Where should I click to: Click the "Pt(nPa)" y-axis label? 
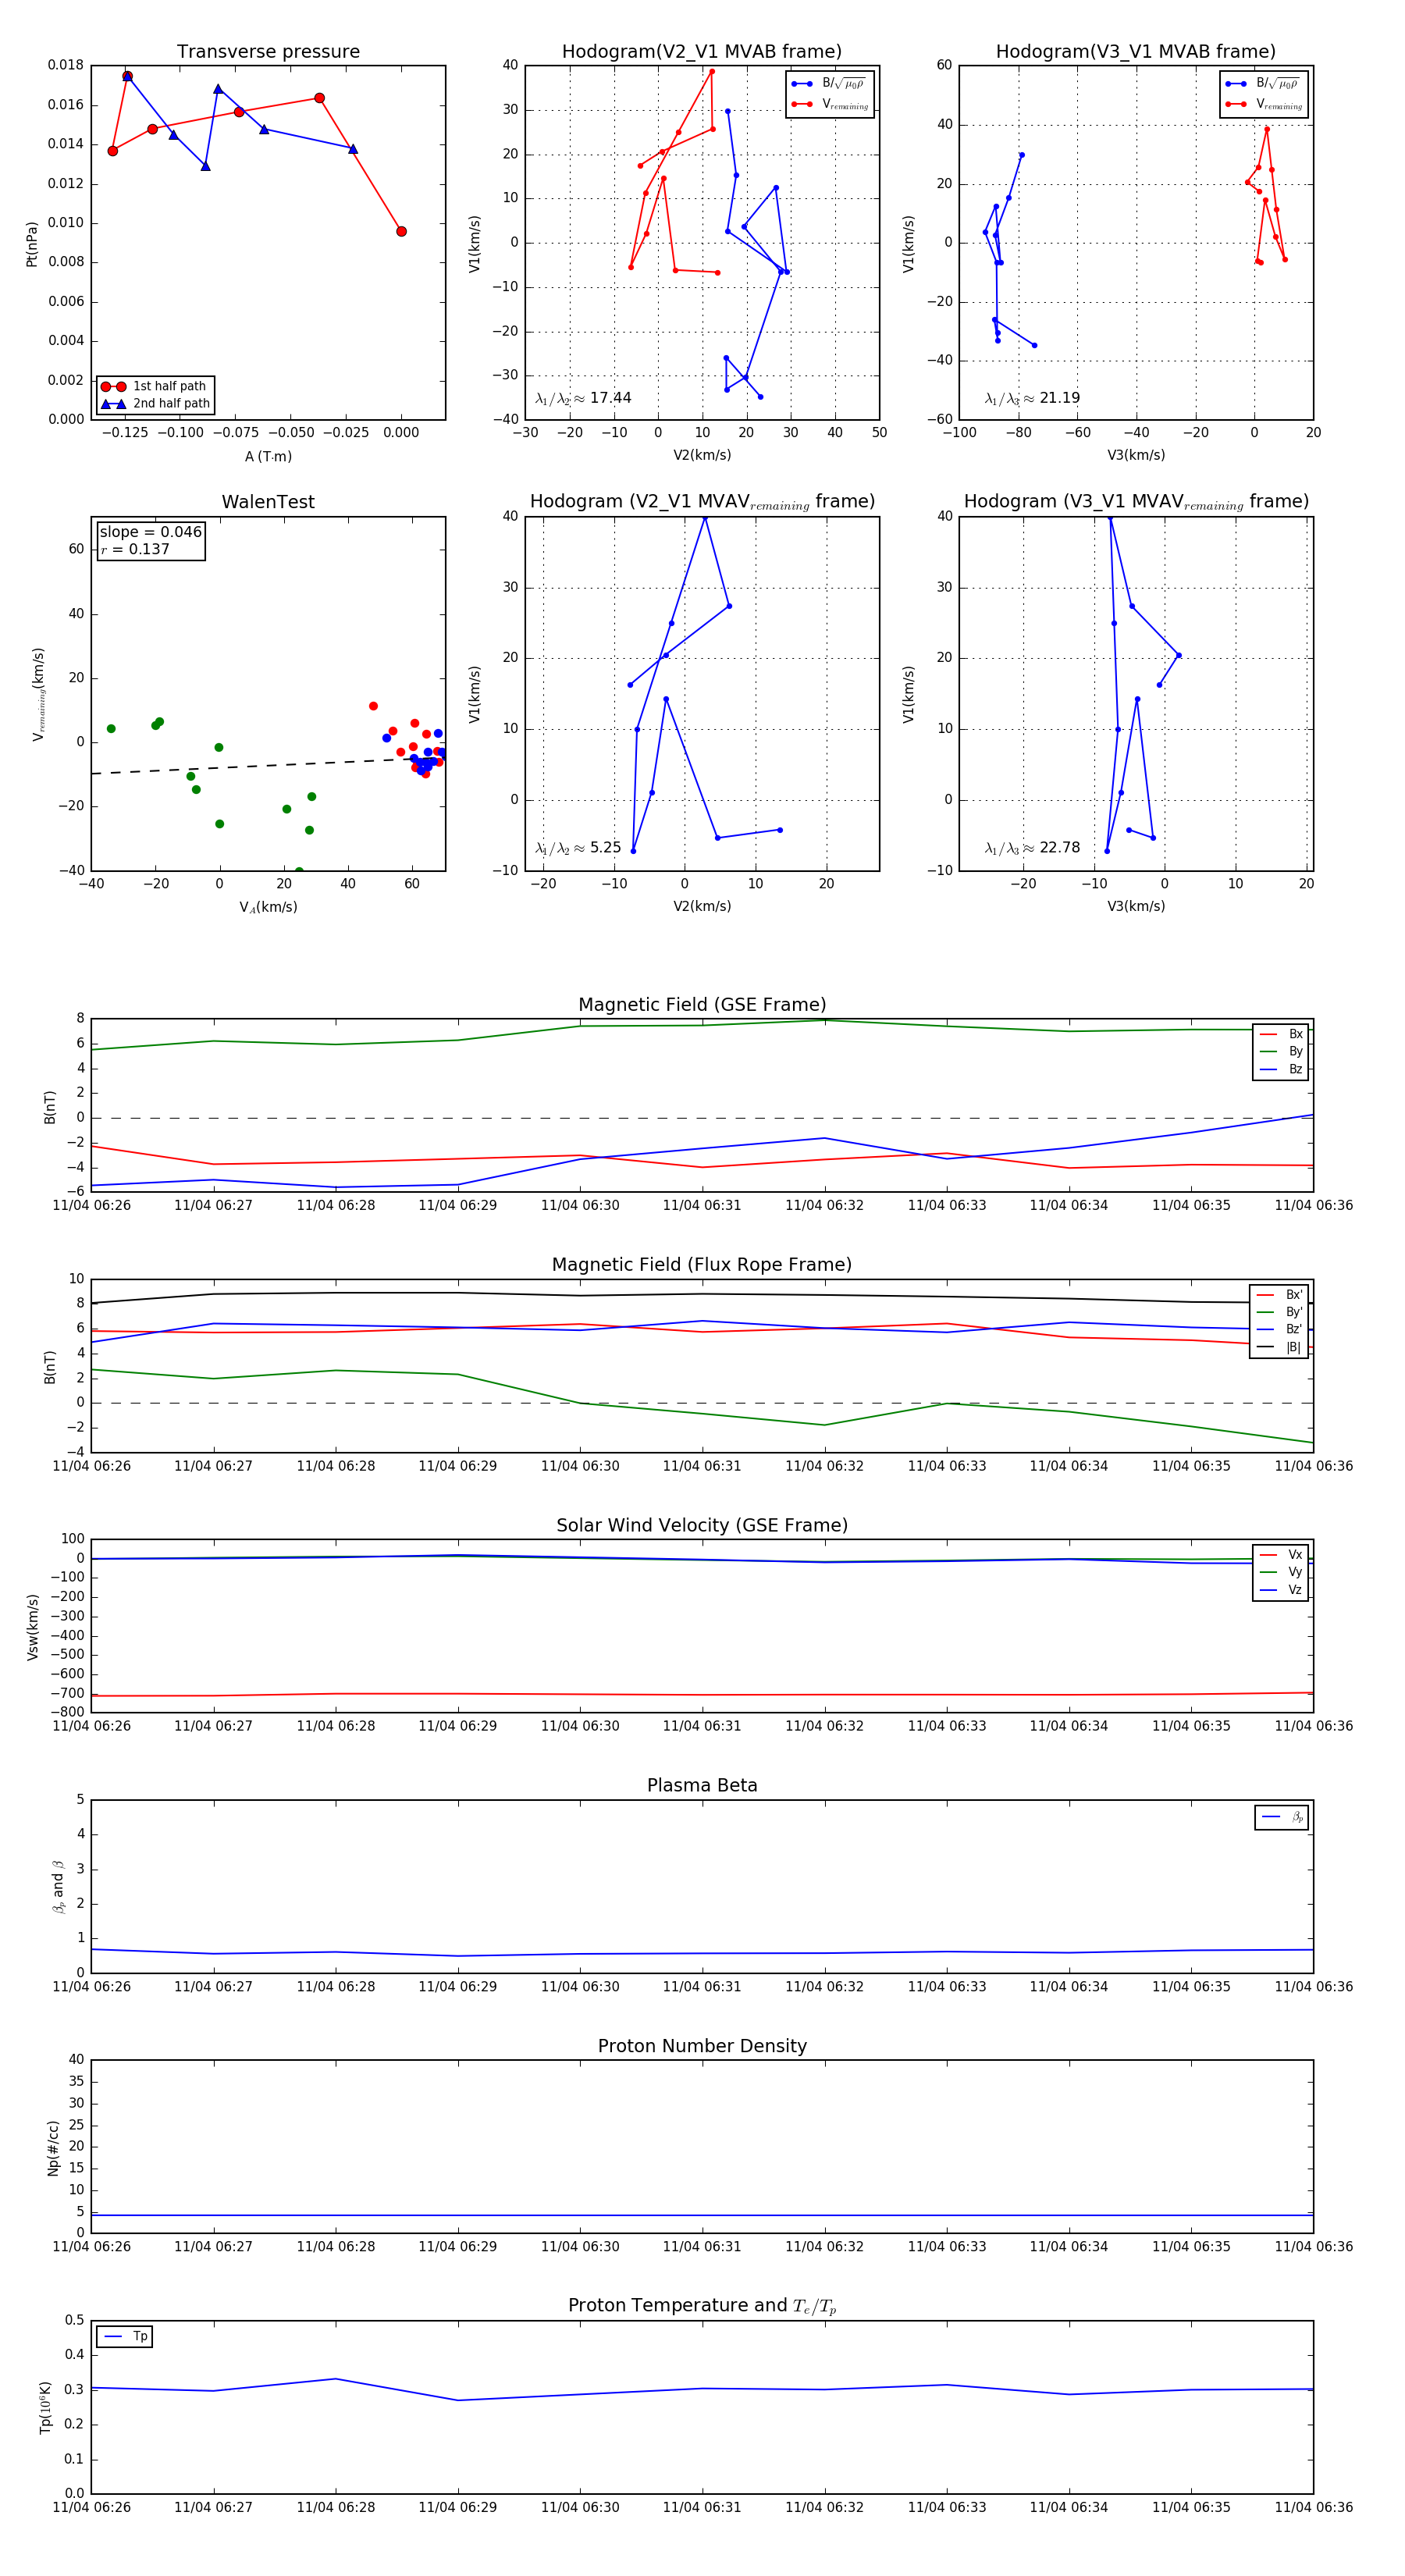32,244
